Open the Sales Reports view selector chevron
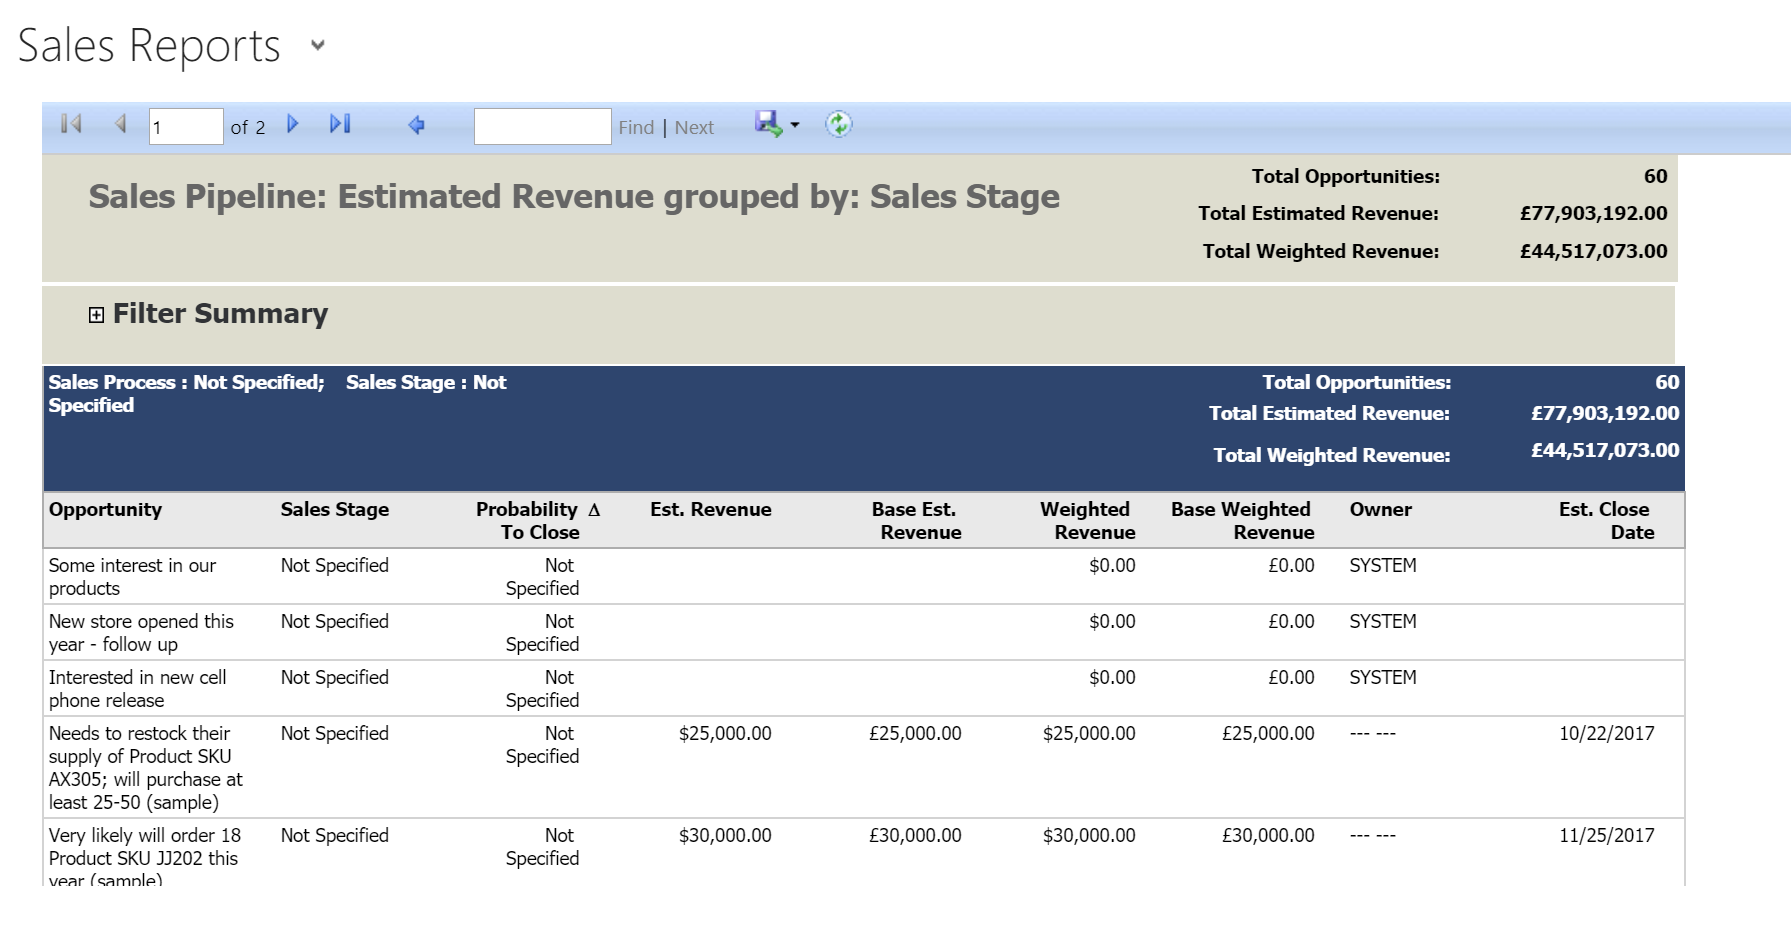This screenshot has width=1791, height=936. [x=317, y=47]
